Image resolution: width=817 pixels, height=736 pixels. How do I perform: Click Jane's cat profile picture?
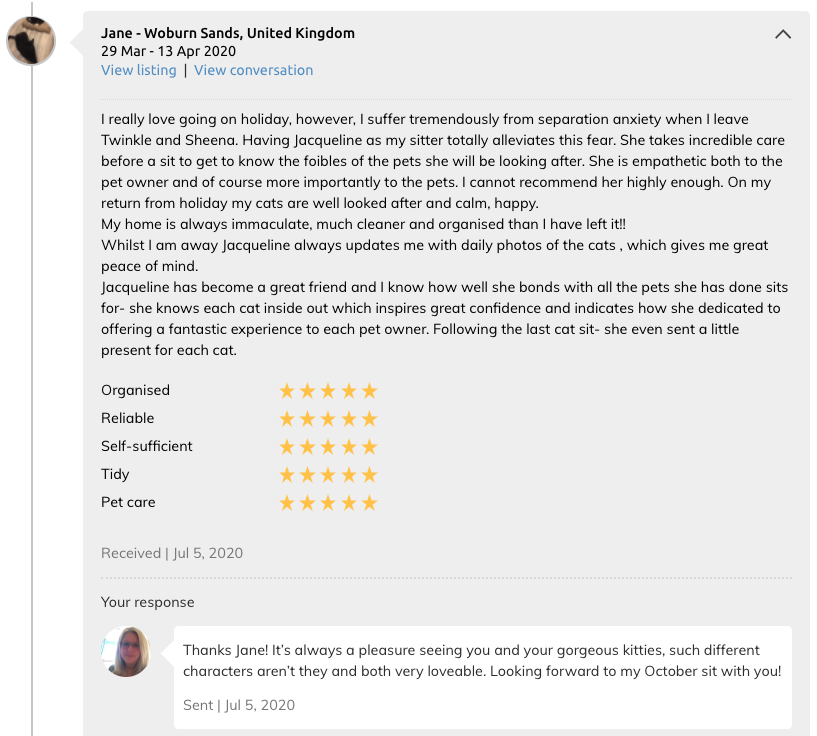tap(31, 41)
